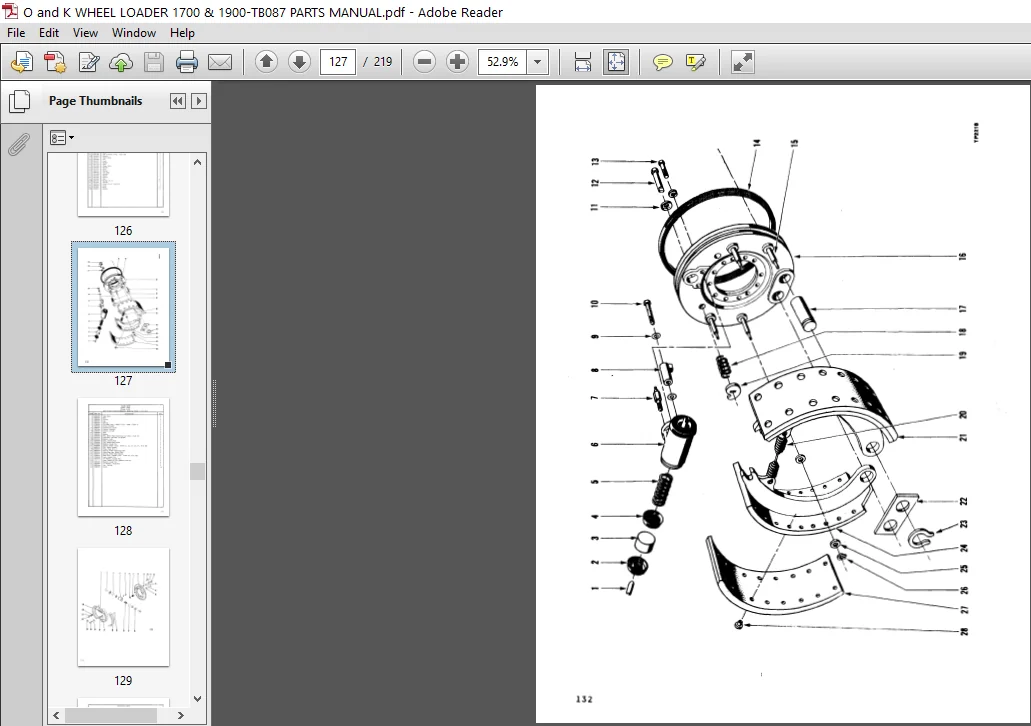Open the Window menu
This screenshot has width=1031, height=726.
(x=133, y=33)
